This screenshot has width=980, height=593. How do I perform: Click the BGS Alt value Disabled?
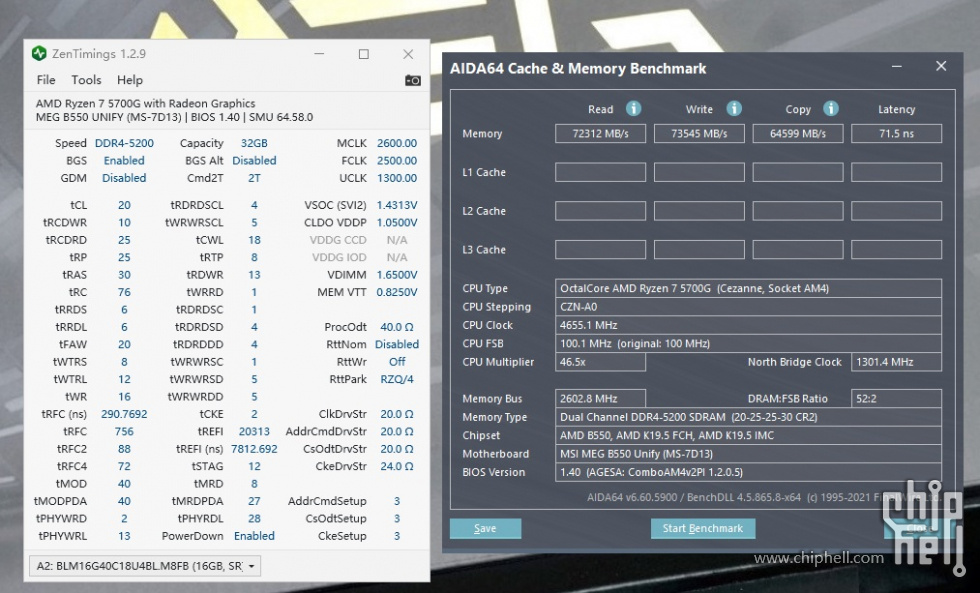point(254,161)
